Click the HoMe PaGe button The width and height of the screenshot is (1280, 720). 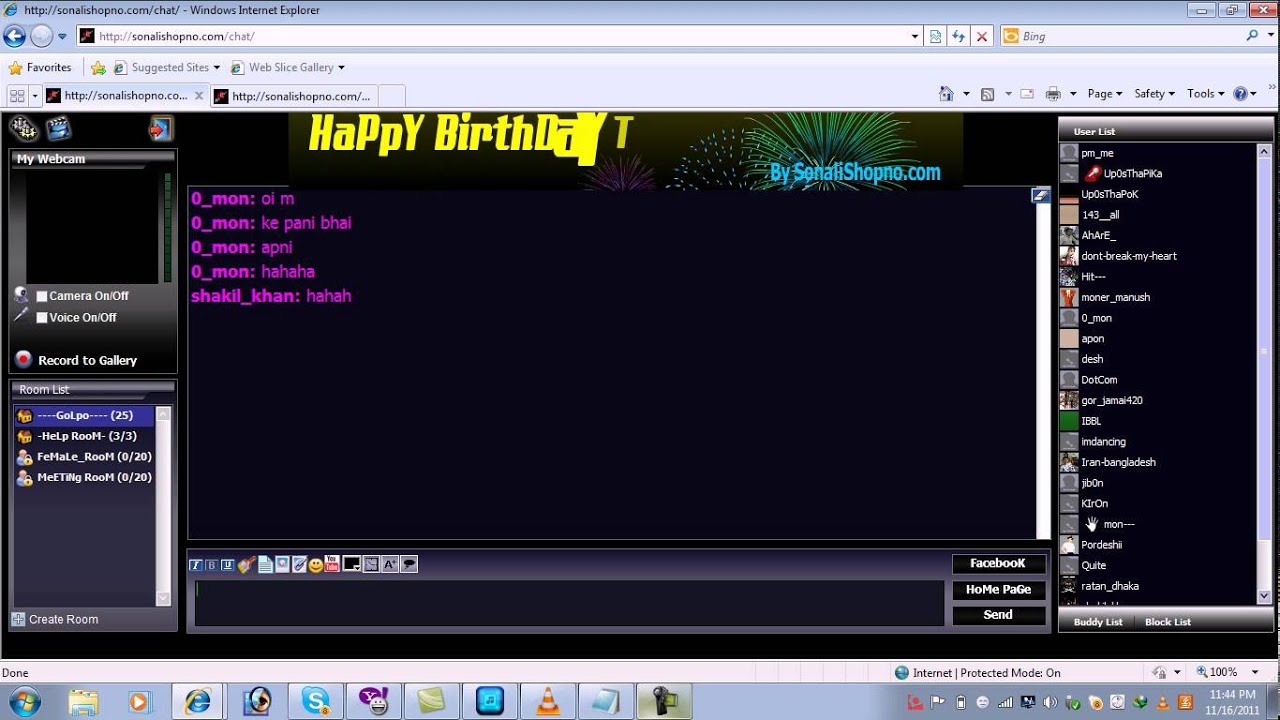pos(998,590)
